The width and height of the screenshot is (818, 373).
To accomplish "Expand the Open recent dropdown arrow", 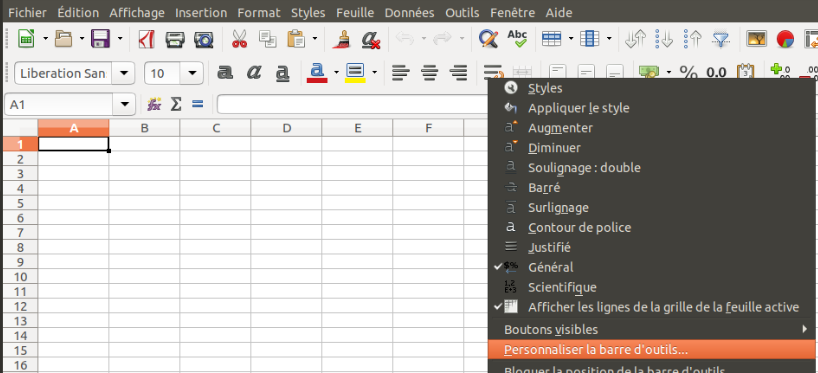I will [82, 39].
